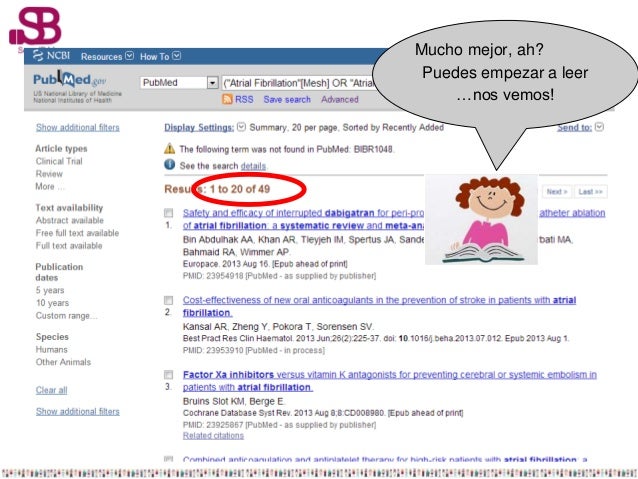
Task: Tick checkbox for result 3 Factor Xa article
Action: [168, 374]
